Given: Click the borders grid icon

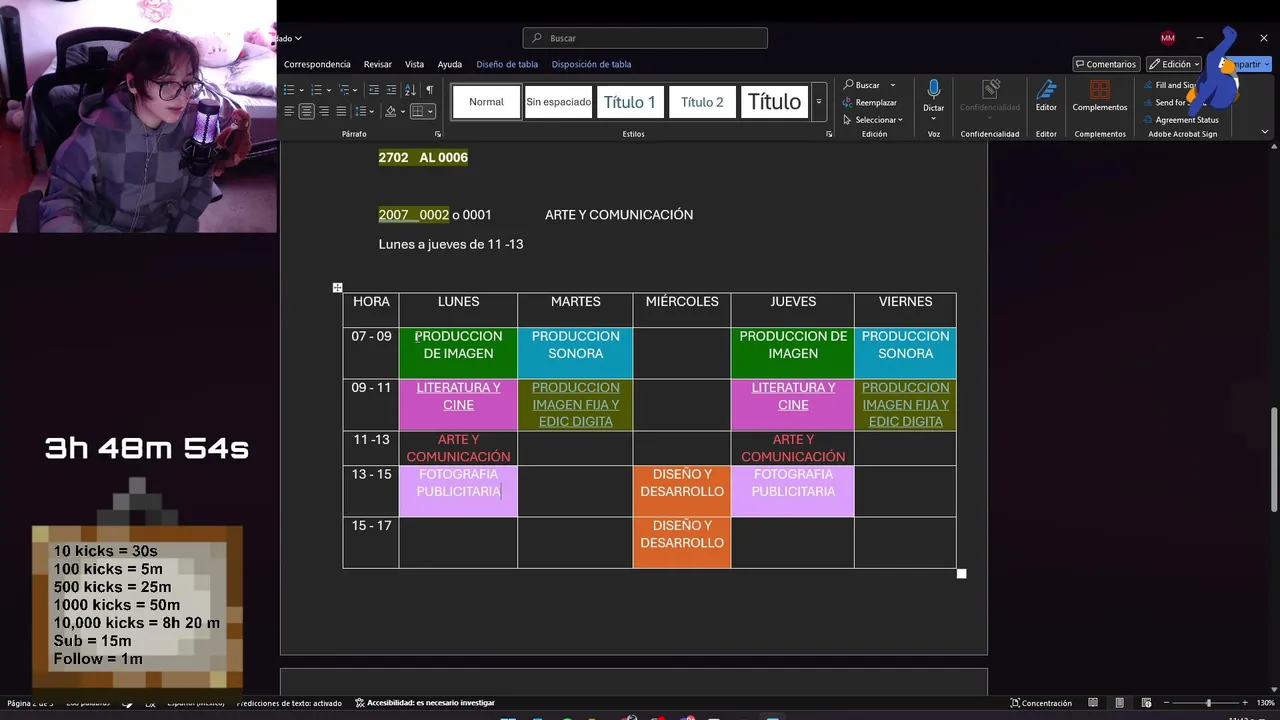Looking at the screenshot, I should coord(418,111).
